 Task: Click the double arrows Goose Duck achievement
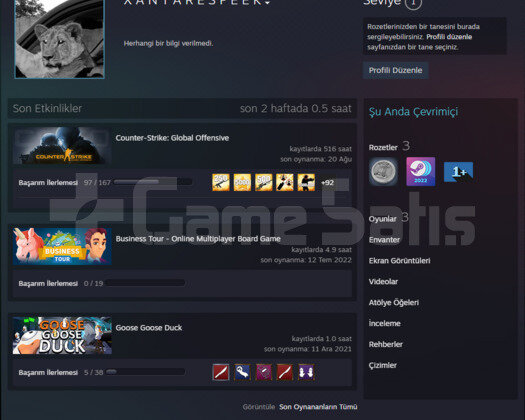pos(306,372)
